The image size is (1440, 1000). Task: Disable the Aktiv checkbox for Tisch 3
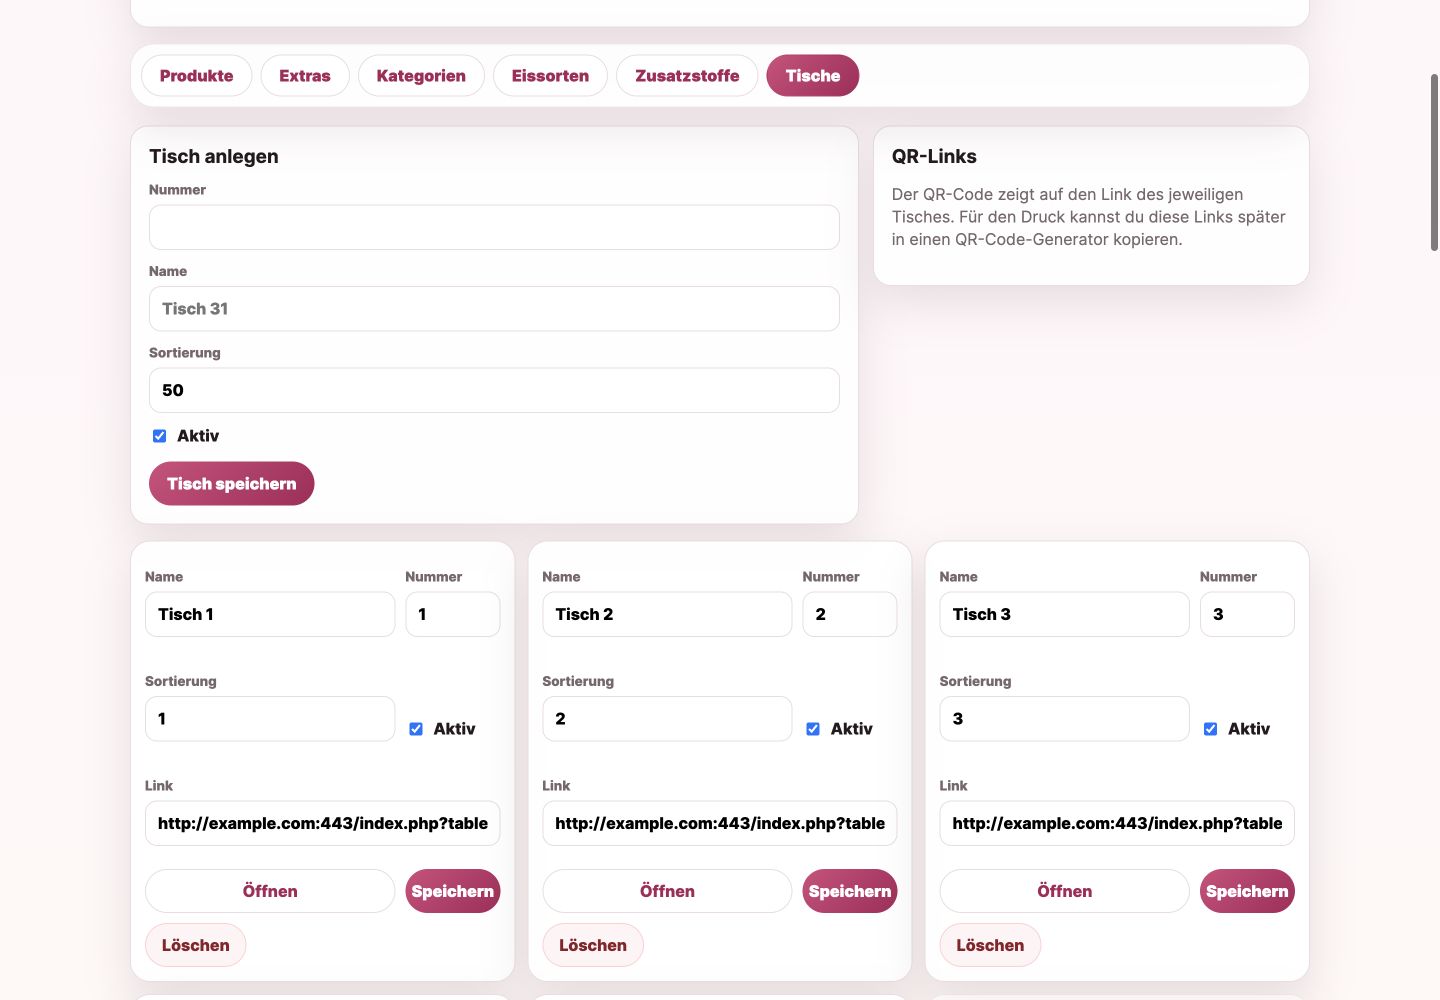coord(1210,729)
